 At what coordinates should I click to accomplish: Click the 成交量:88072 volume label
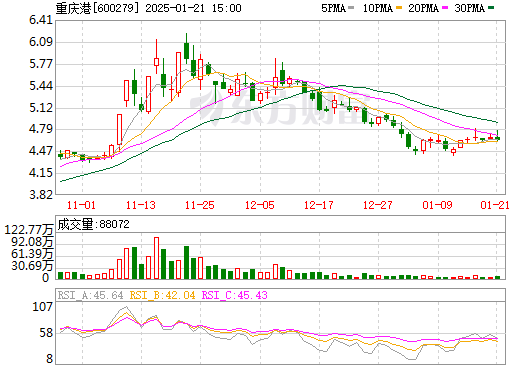point(93,224)
